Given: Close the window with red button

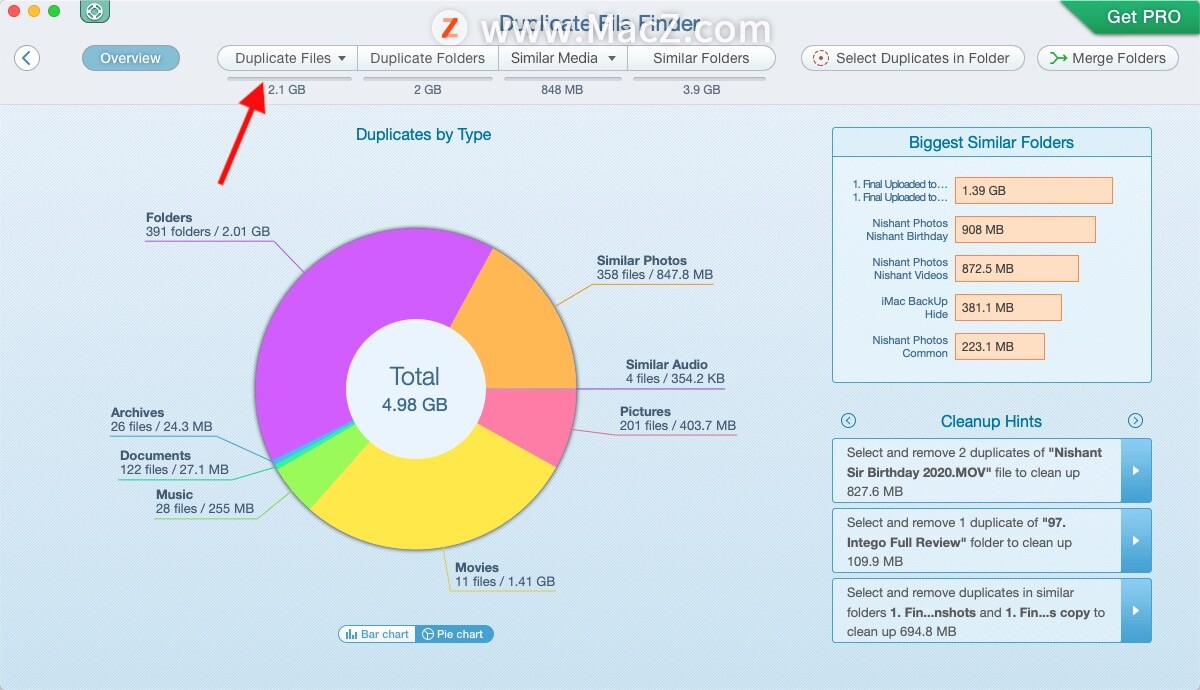Looking at the screenshot, I should (x=14, y=11).
